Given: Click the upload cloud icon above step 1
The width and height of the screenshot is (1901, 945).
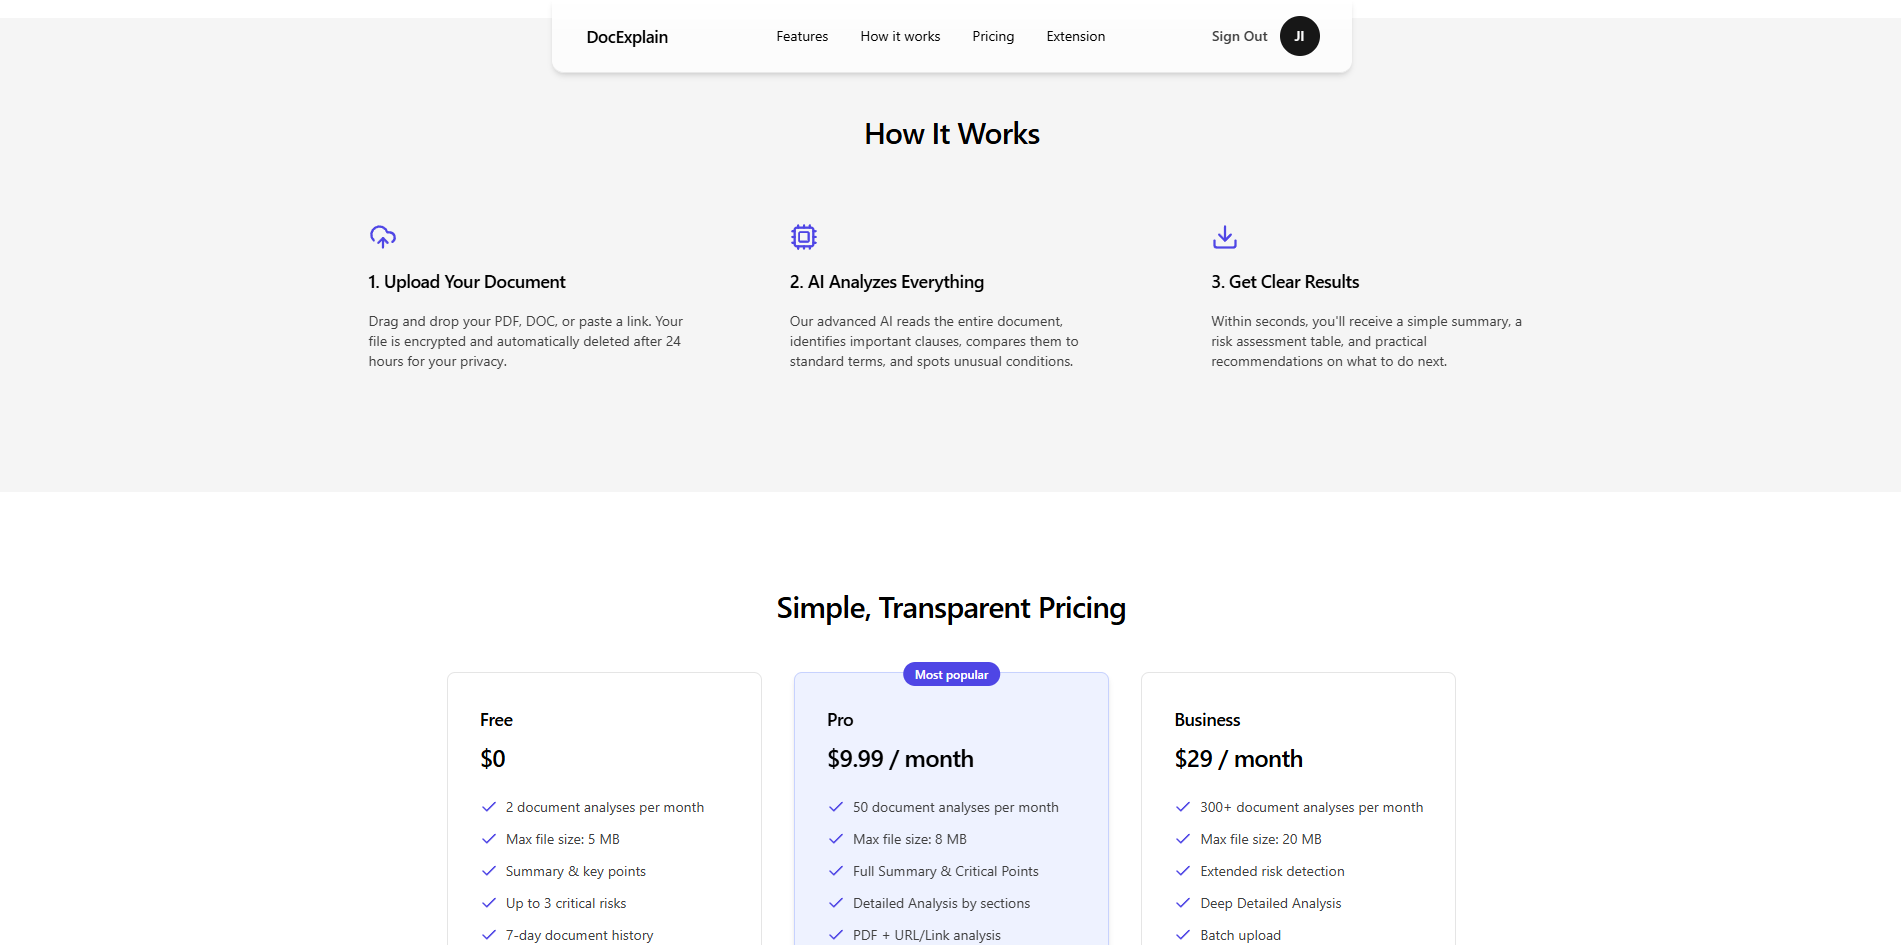Looking at the screenshot, I should click(x=383, y=237).
